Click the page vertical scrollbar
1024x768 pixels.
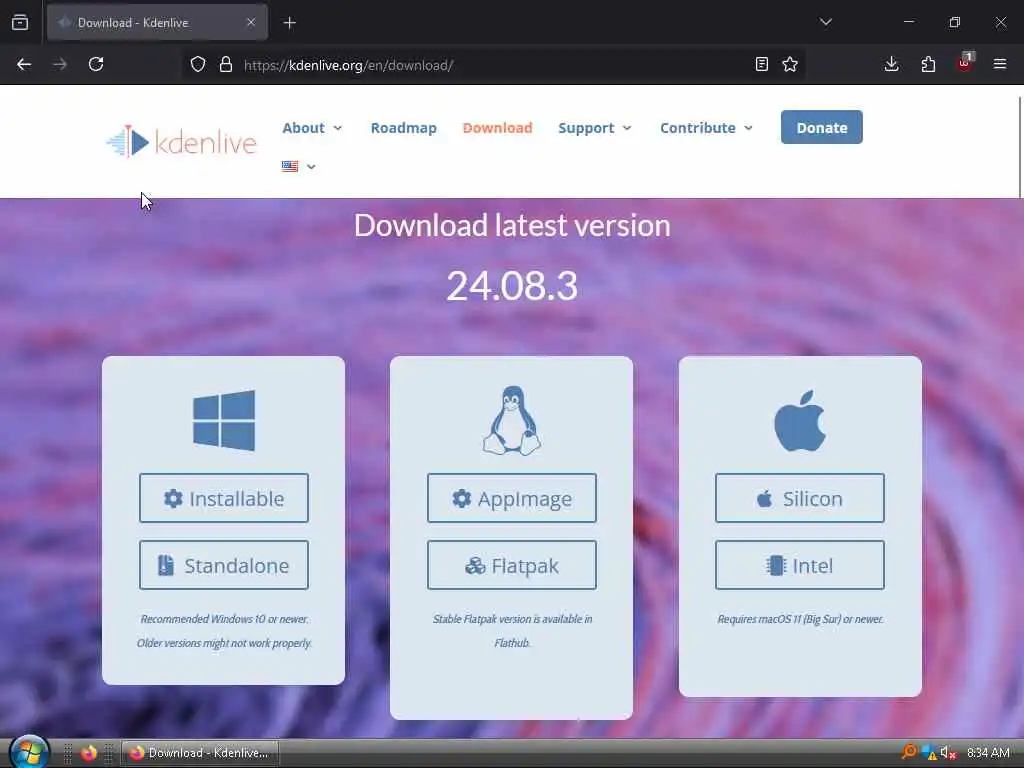(x=1020, y=147)
